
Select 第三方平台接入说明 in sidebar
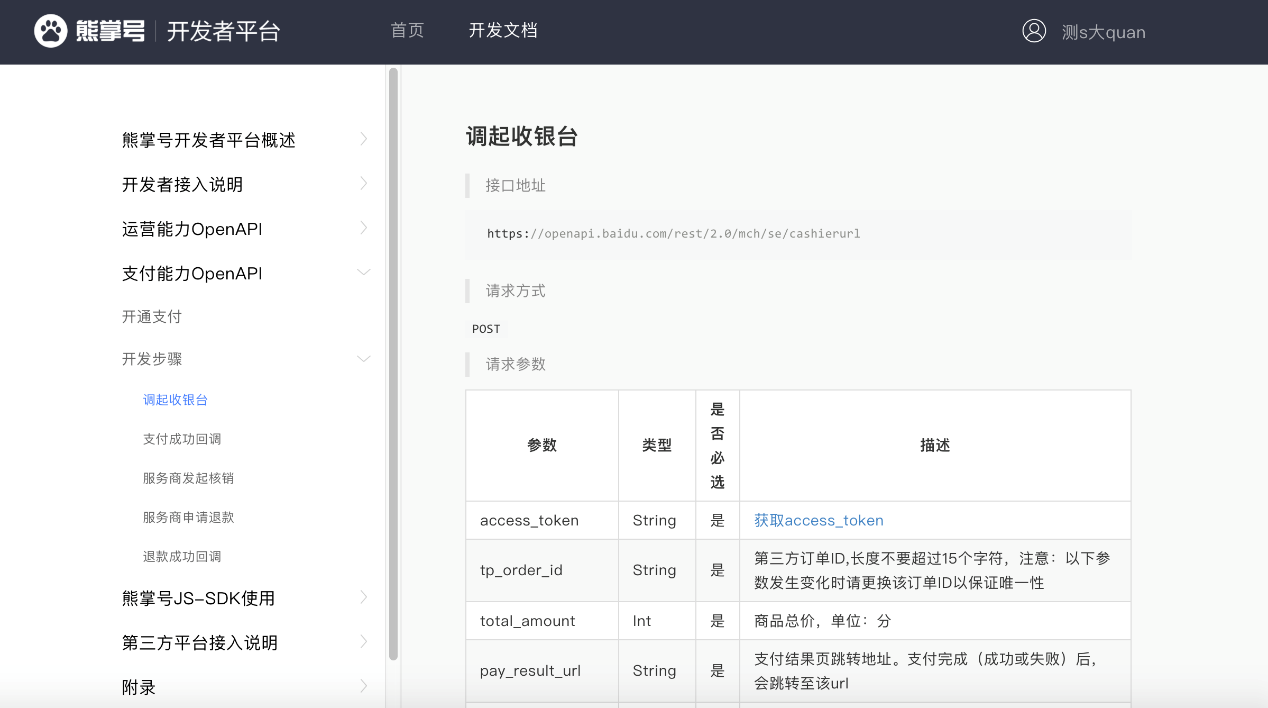200,643
